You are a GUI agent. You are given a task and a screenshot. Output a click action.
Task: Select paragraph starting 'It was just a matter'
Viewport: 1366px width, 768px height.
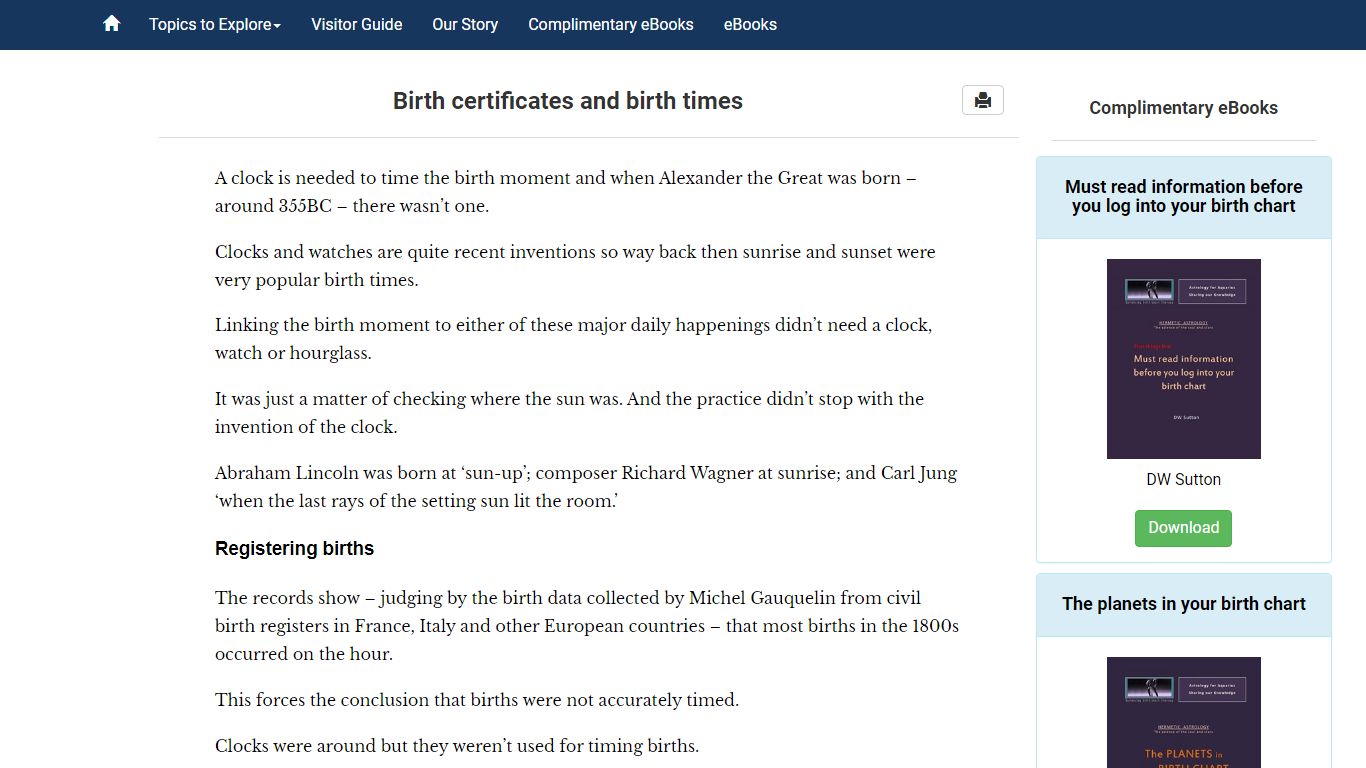(570, 413)
